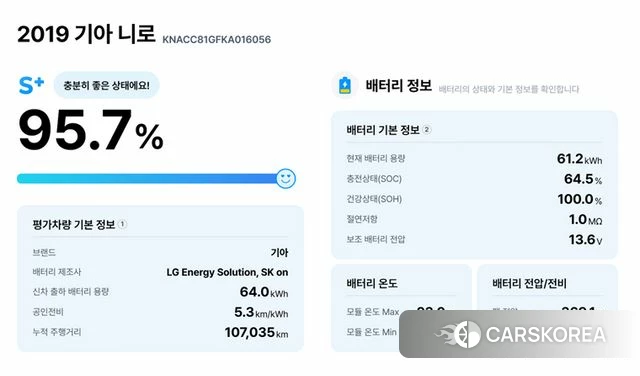Click the 충전상태(SOC) 64.5% value
This screenshot has height=376, width=640.
coord(583,179)
